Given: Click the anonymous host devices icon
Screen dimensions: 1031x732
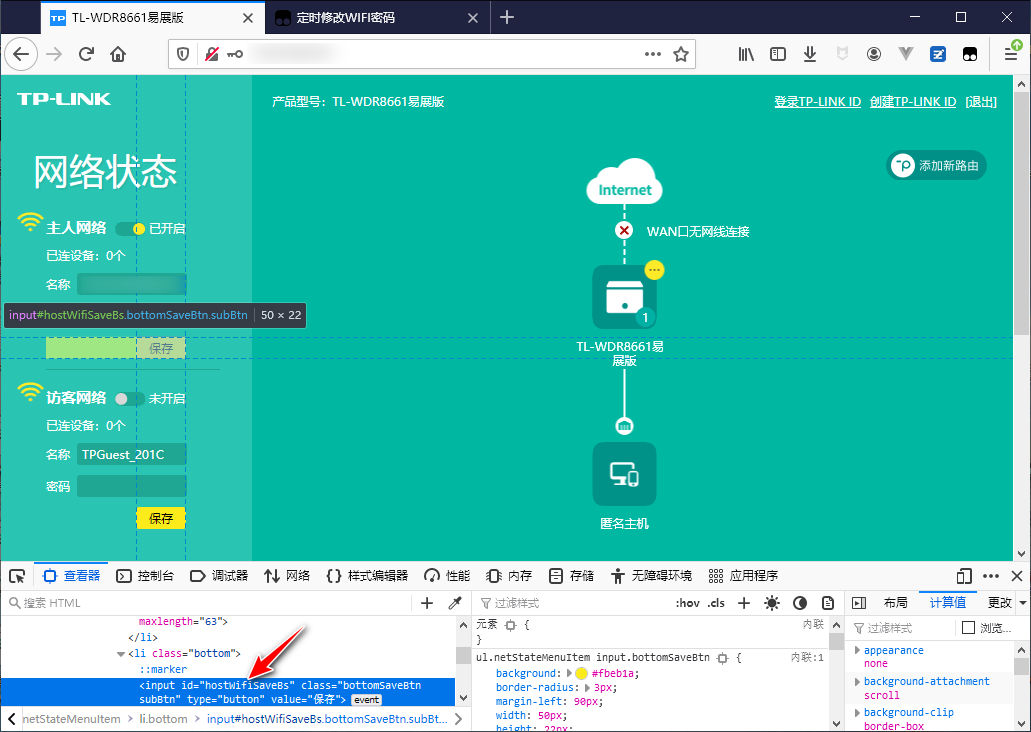Looking at the screenshot, I should 624,474.
